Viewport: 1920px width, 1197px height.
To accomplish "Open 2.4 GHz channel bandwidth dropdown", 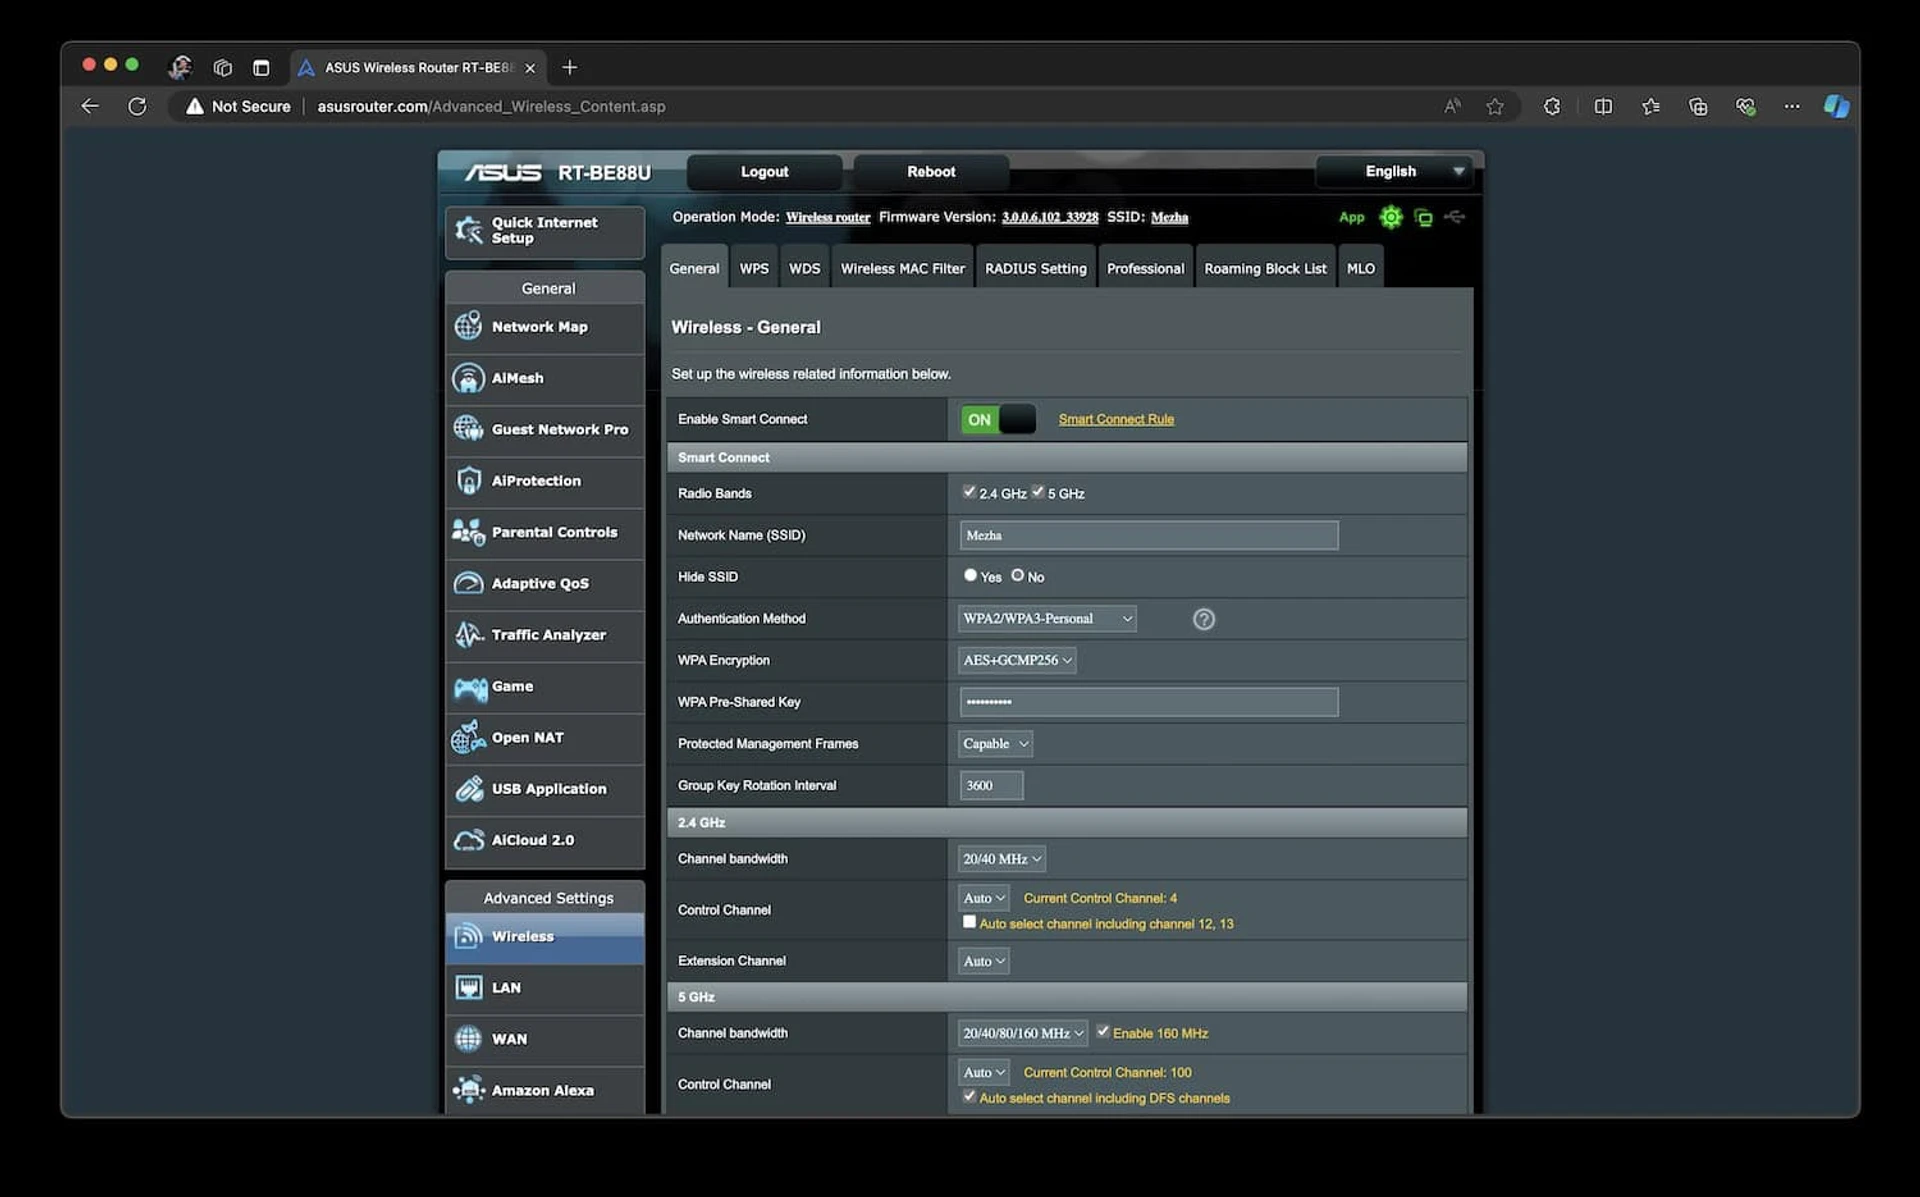I will 1002,859.
